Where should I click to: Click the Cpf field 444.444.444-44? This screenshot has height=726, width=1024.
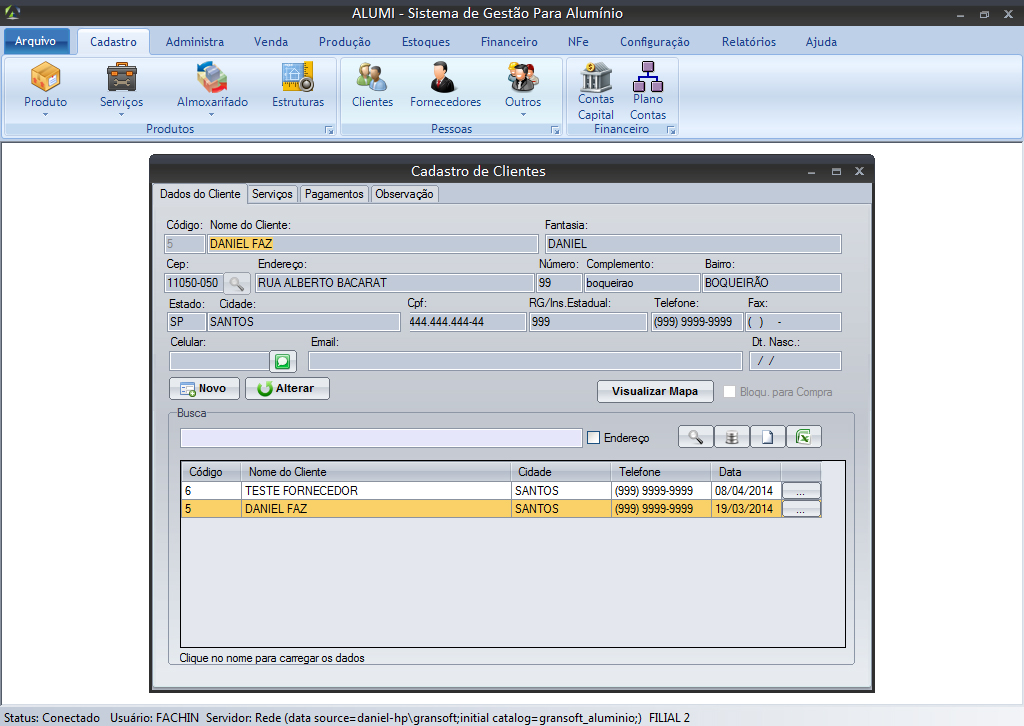(467, 322)
